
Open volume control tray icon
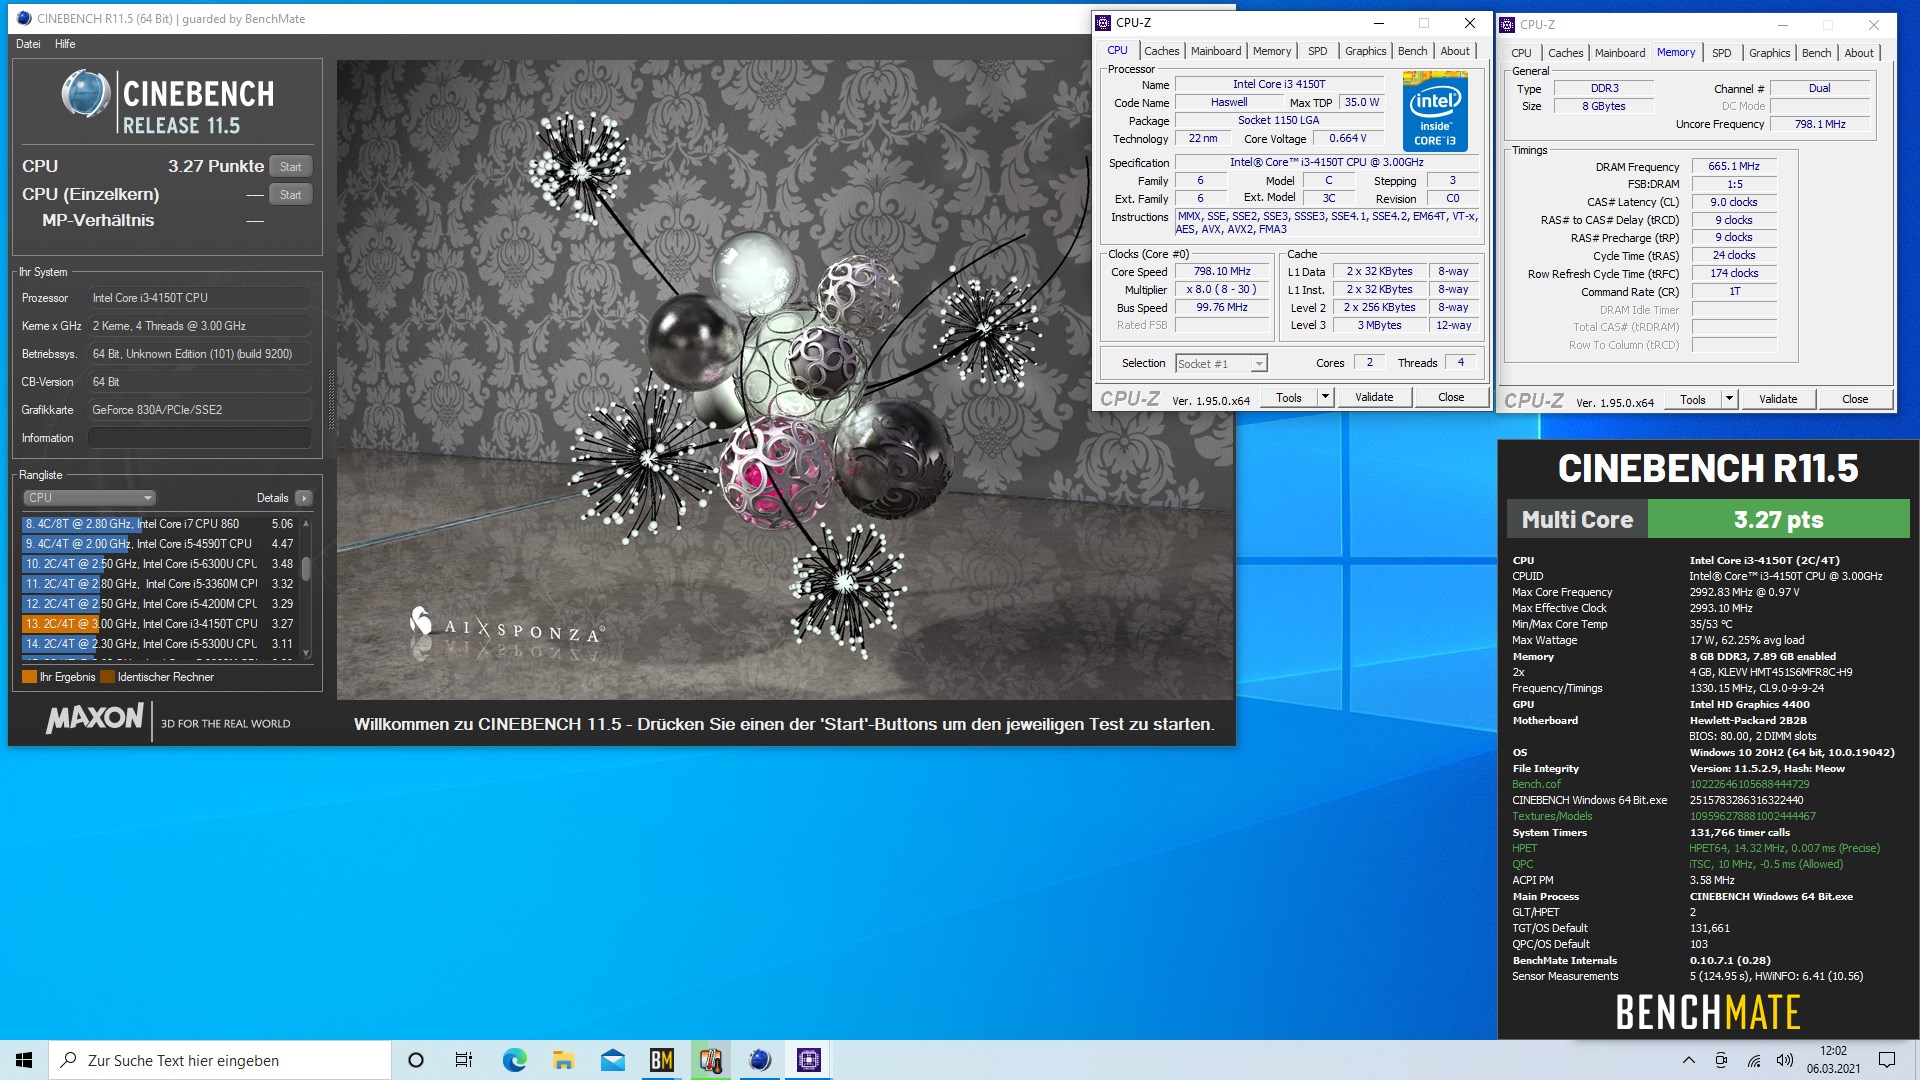coord(1785,1060)
